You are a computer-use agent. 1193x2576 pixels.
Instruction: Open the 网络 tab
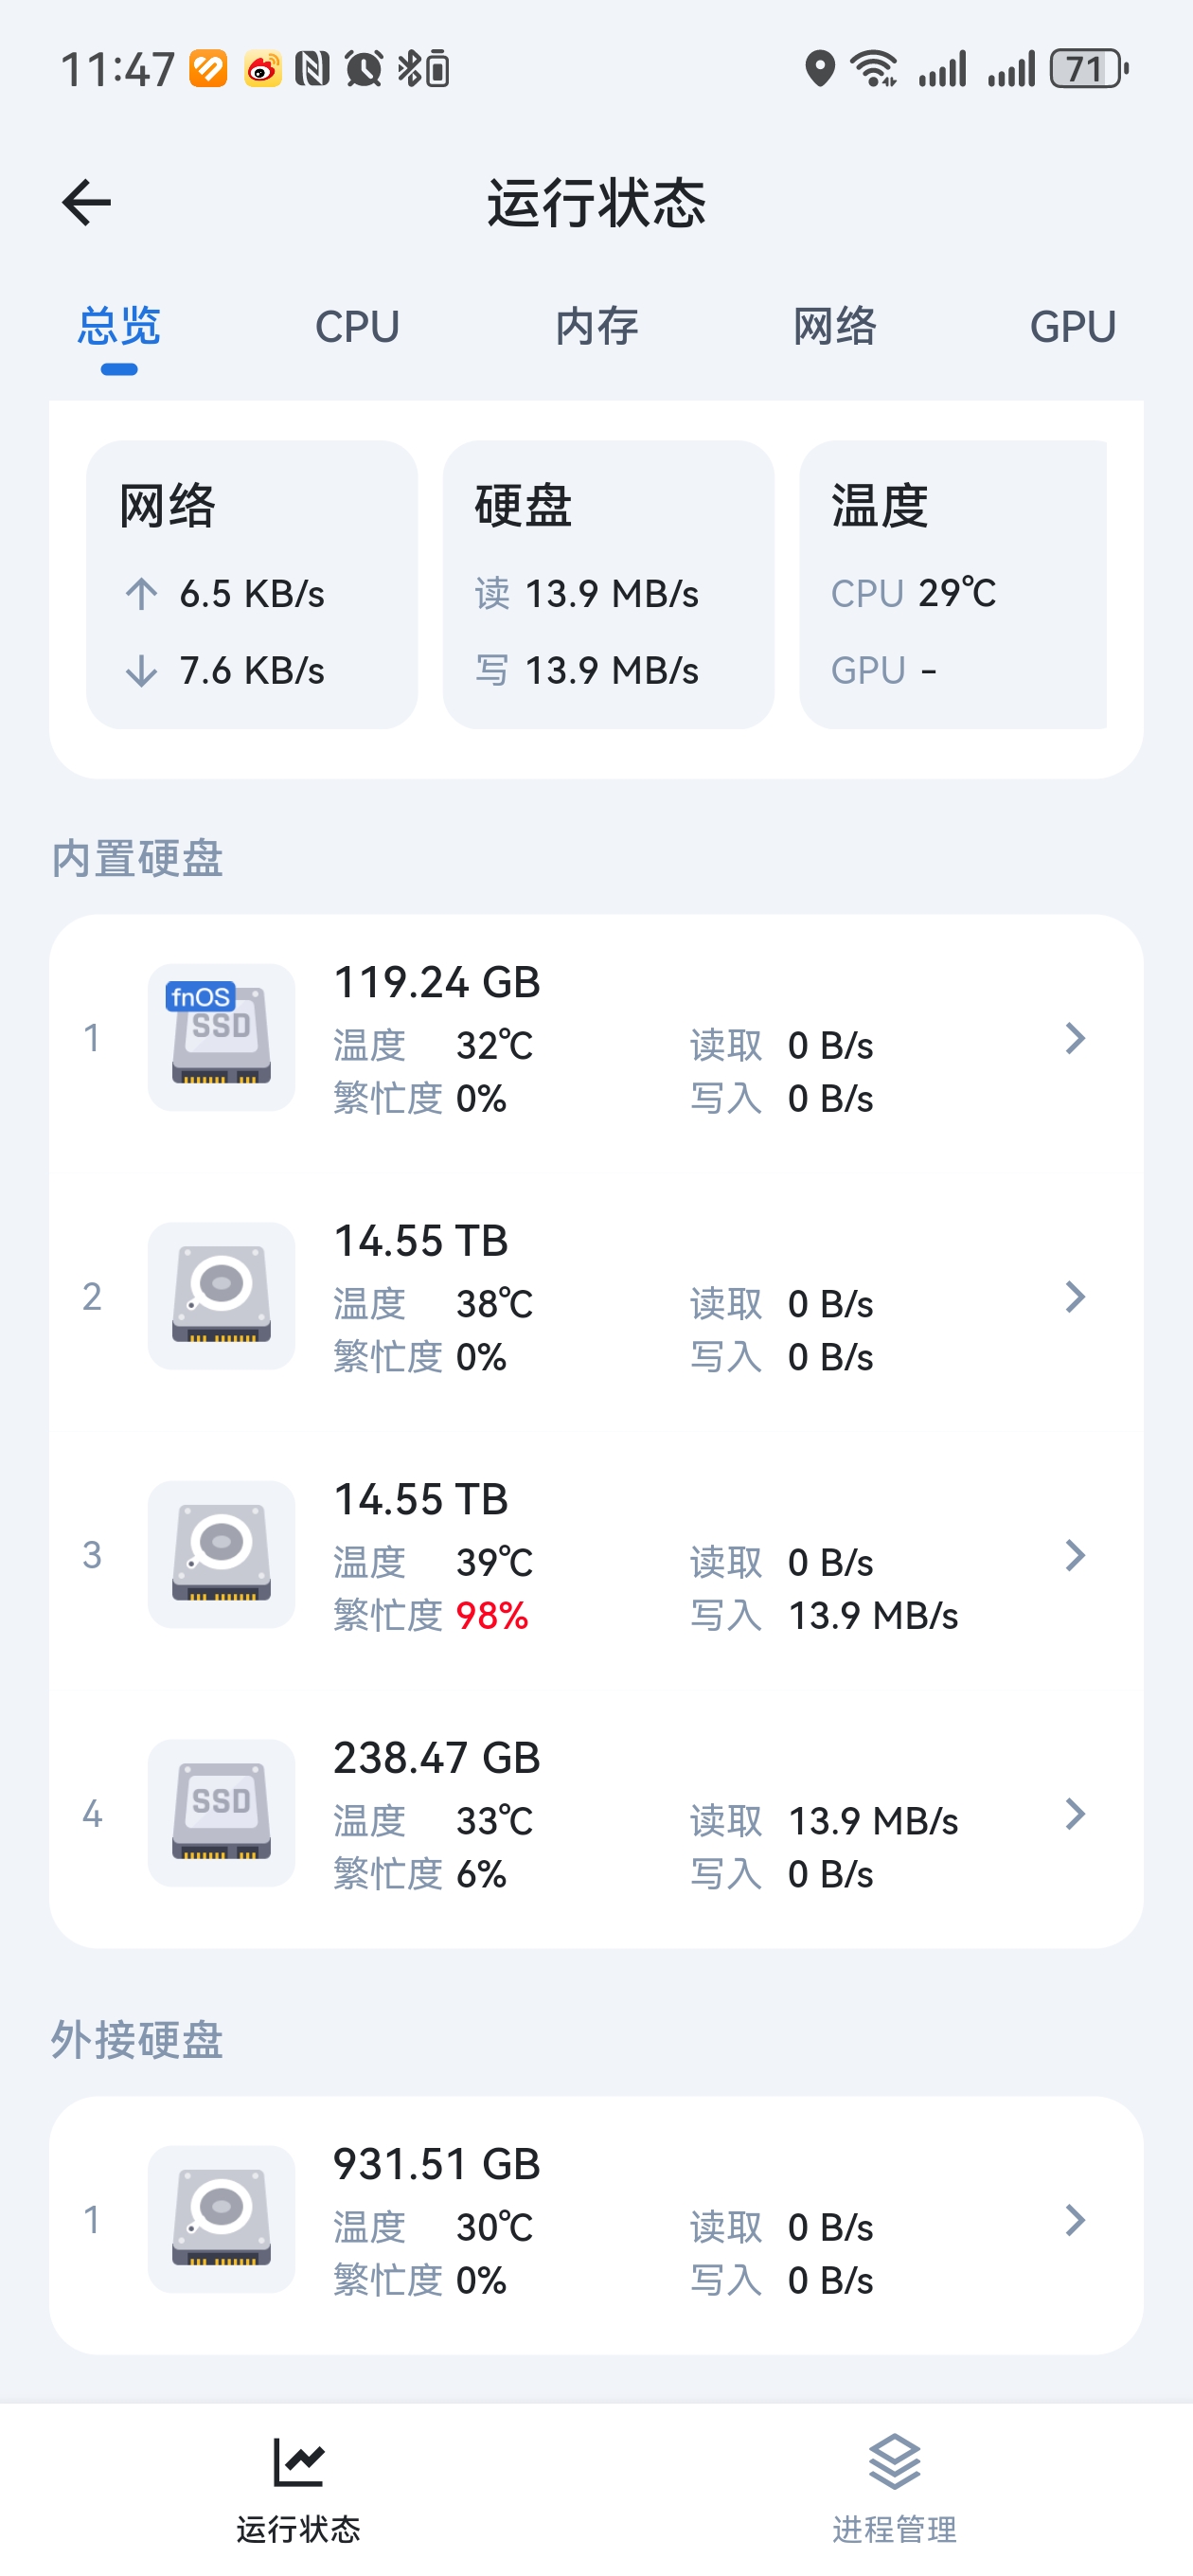[835, 327]
